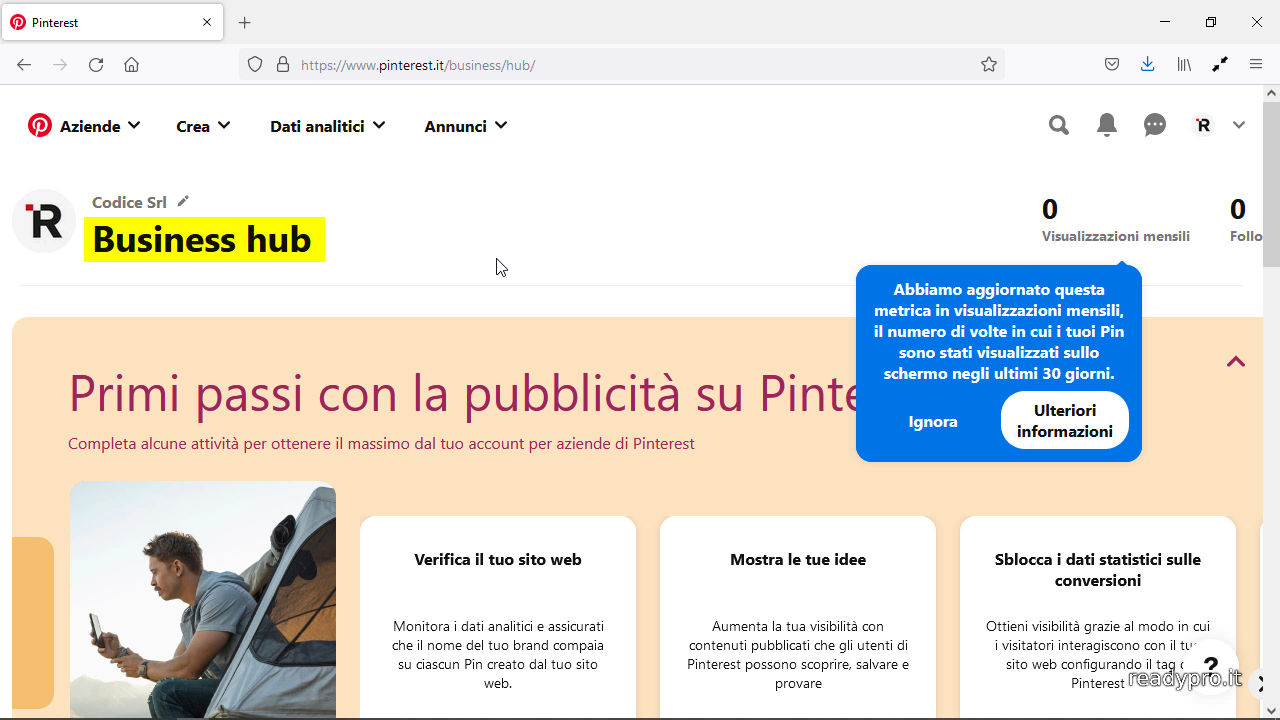
Task: Click the scrollbar up arrow
Action: coord(1271,93)
